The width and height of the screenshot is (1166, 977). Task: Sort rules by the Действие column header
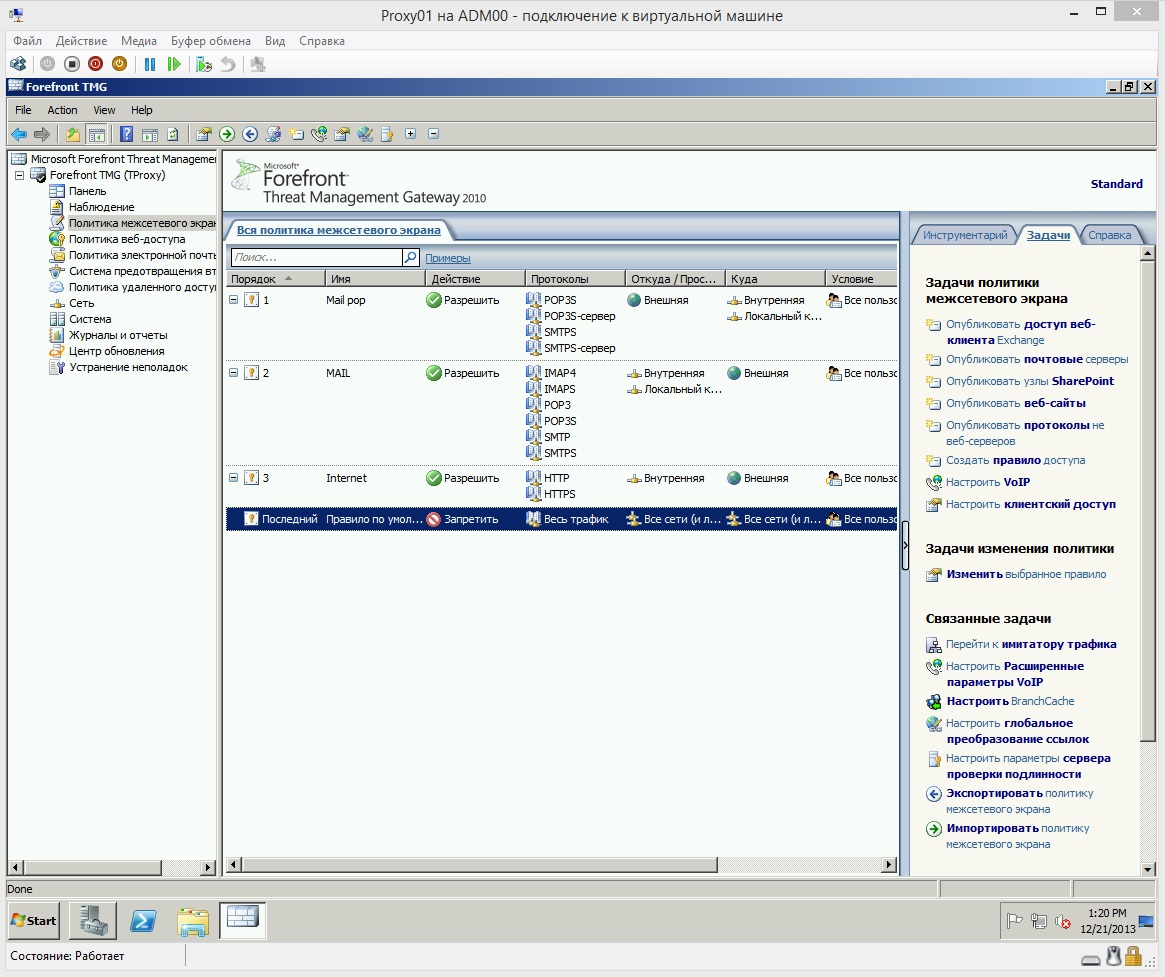(475, 279)
